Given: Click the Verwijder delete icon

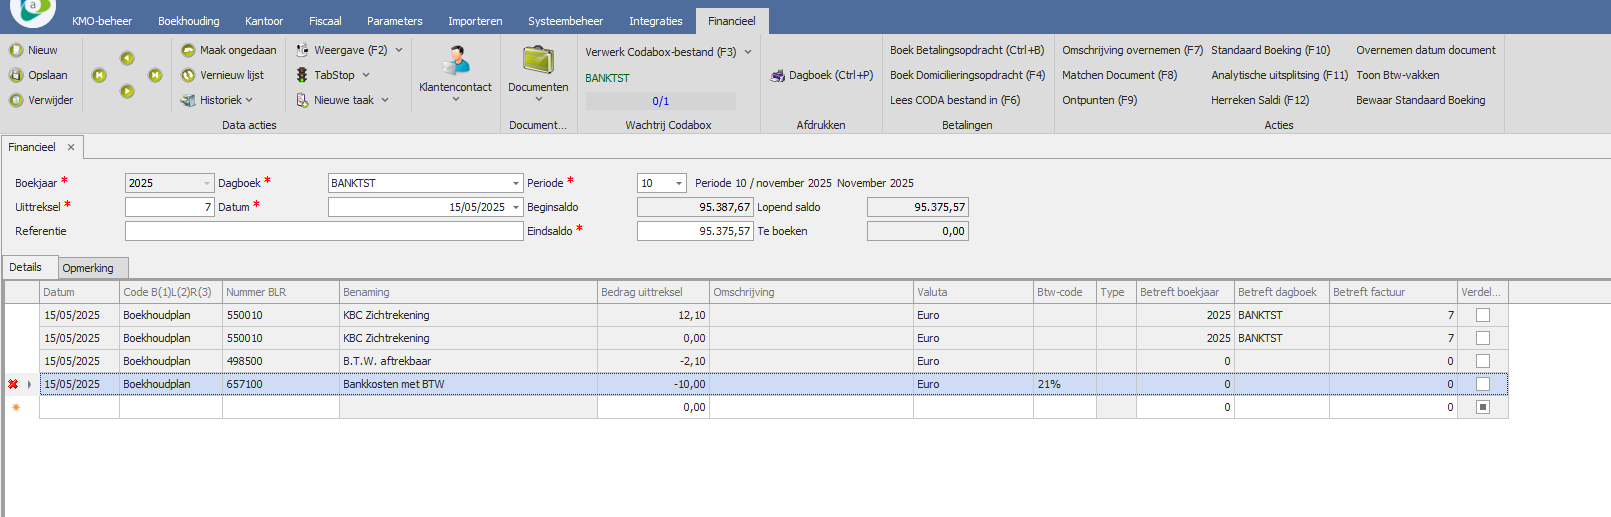Looking at the screenshot, I should (x=16, y=100).
